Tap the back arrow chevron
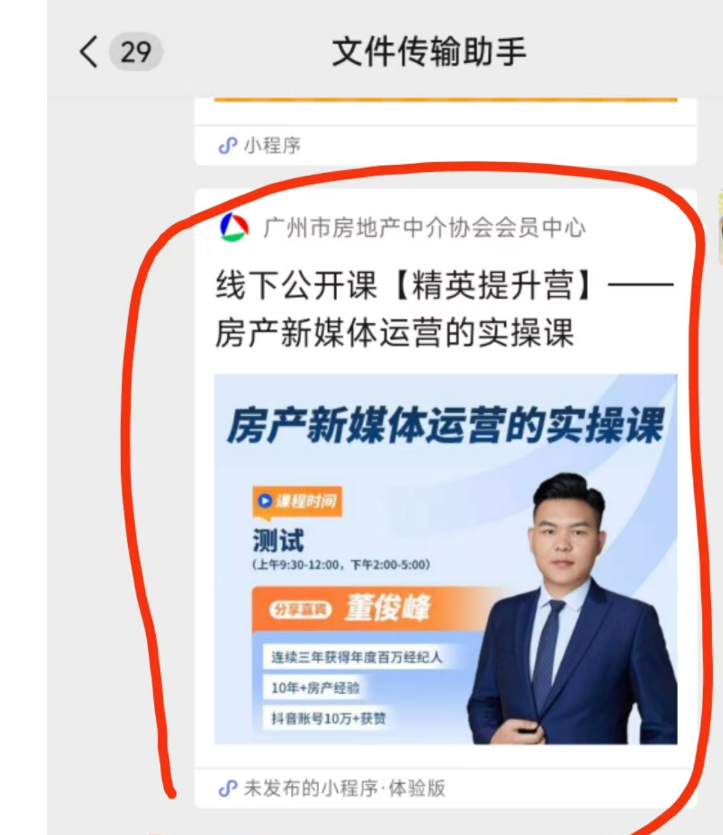Viewport: 723px width, 835px height. pyautogui.click(x=89, y=52)
